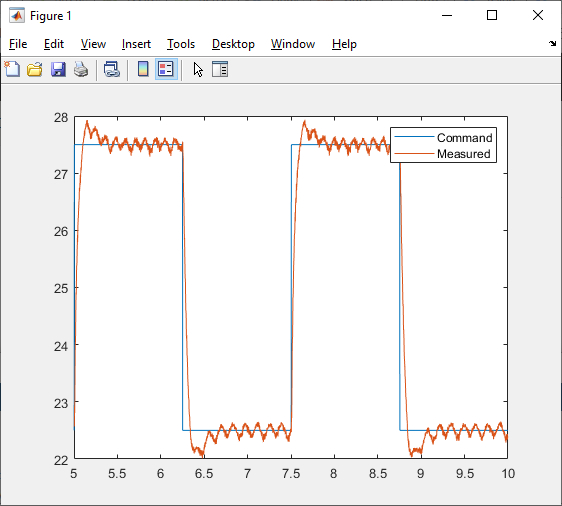Click the blue Command line sample in legend
This screenshot has height=506, width=562.
[x=414, y=137]
